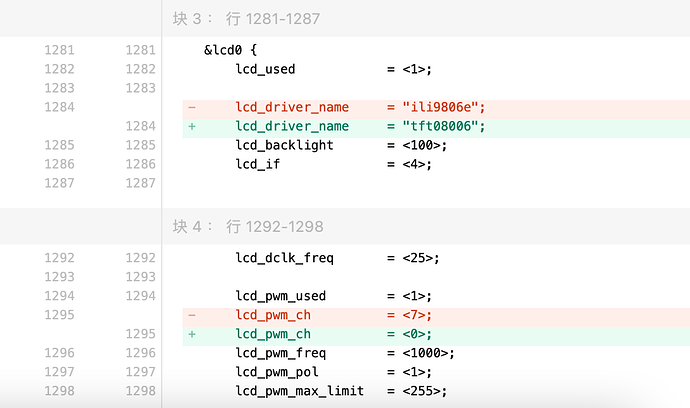Click new line number 1295
The height and width of the screenshot is (408, 690).
pyautogui.click(x=140, y=334)
